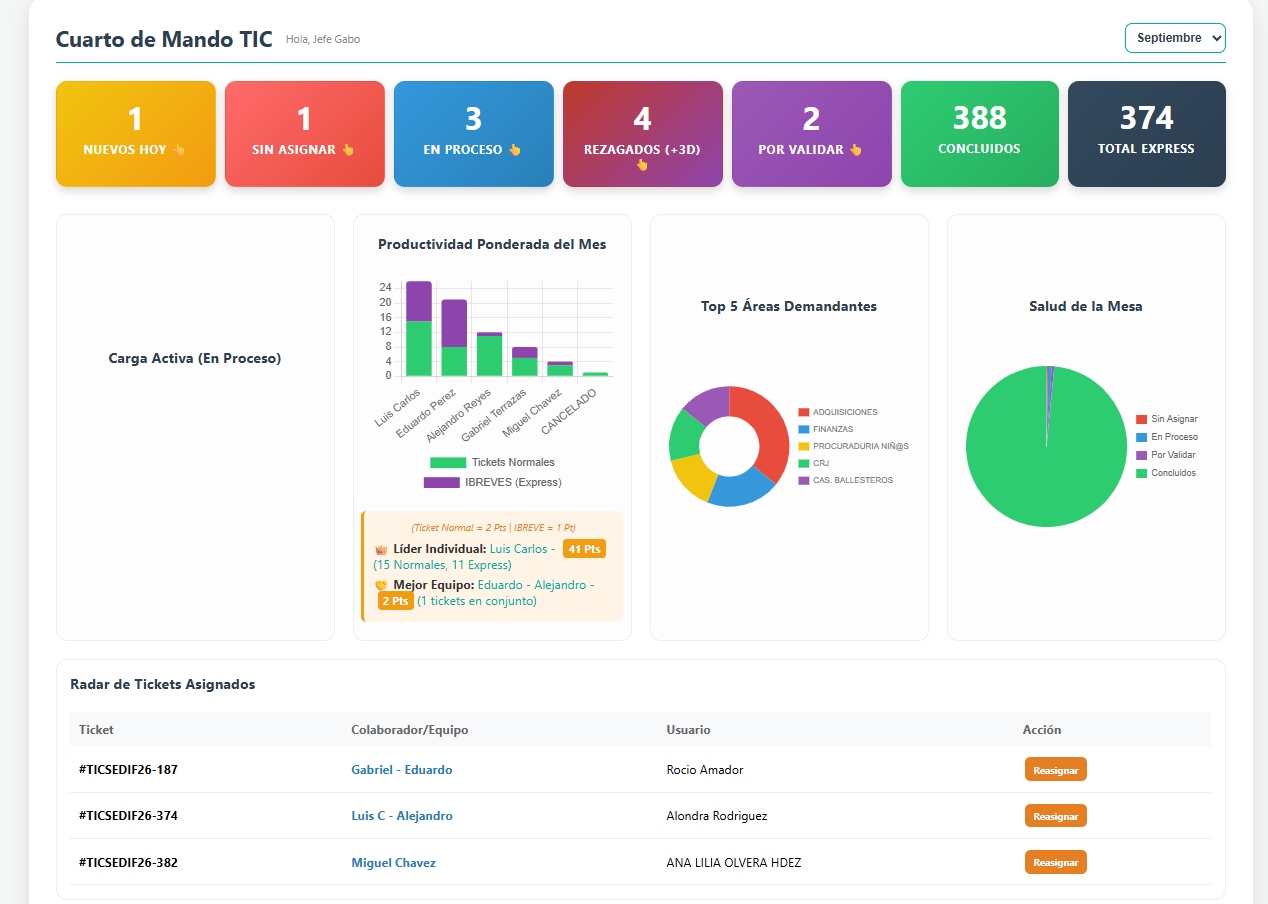Click Eduardo Perez bar in productivity chart

click(454, 338)
